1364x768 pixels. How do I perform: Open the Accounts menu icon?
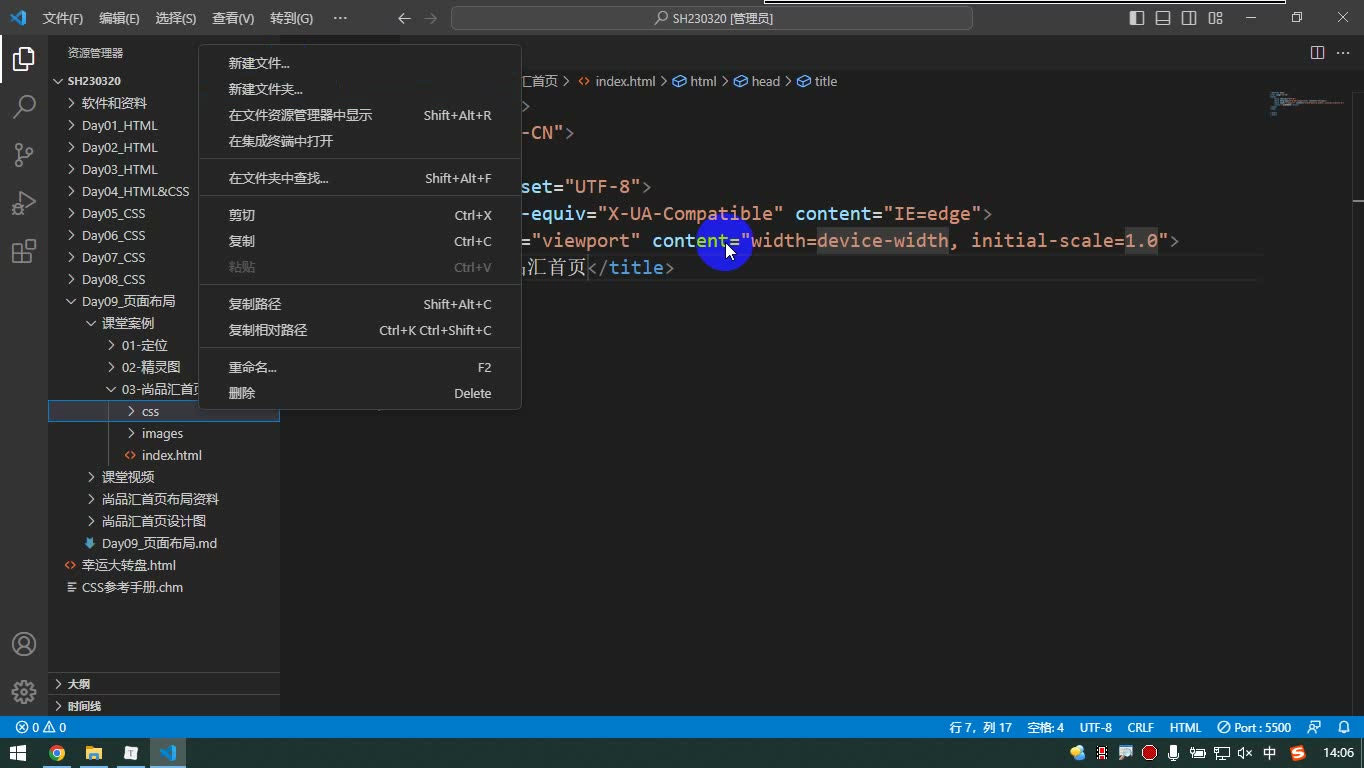[24, 644]
